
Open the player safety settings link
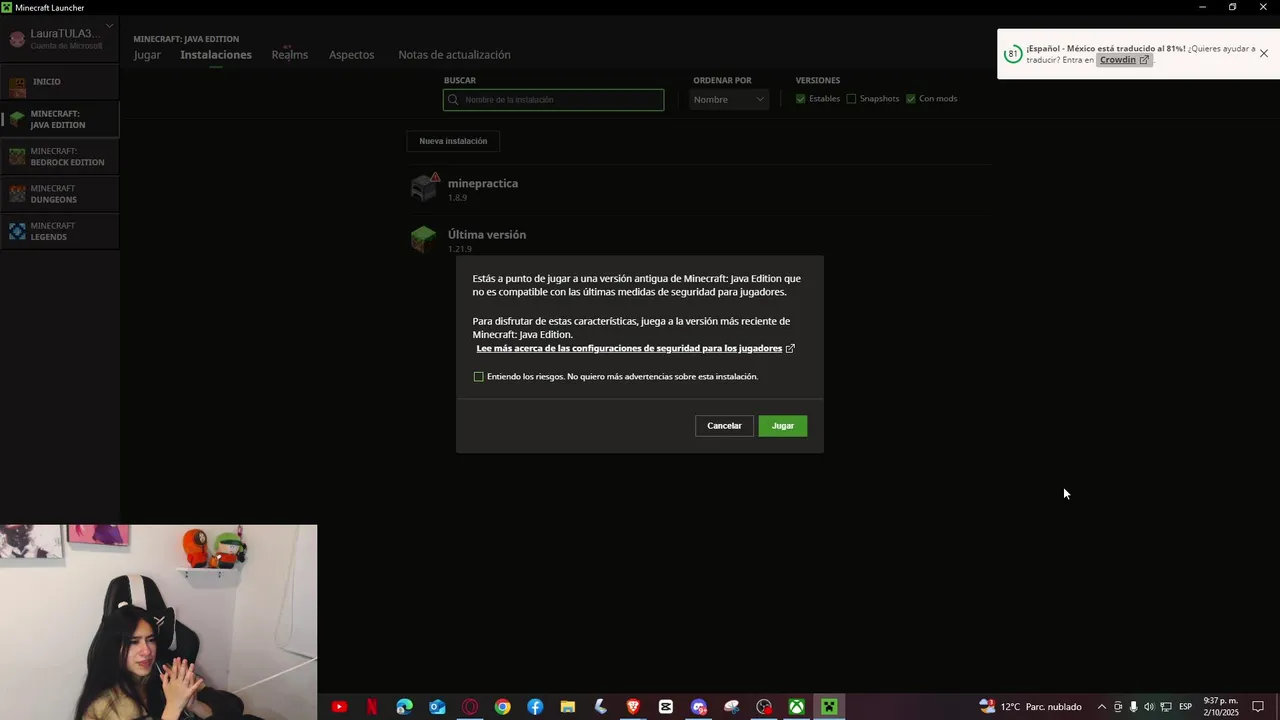pos(629,349)
